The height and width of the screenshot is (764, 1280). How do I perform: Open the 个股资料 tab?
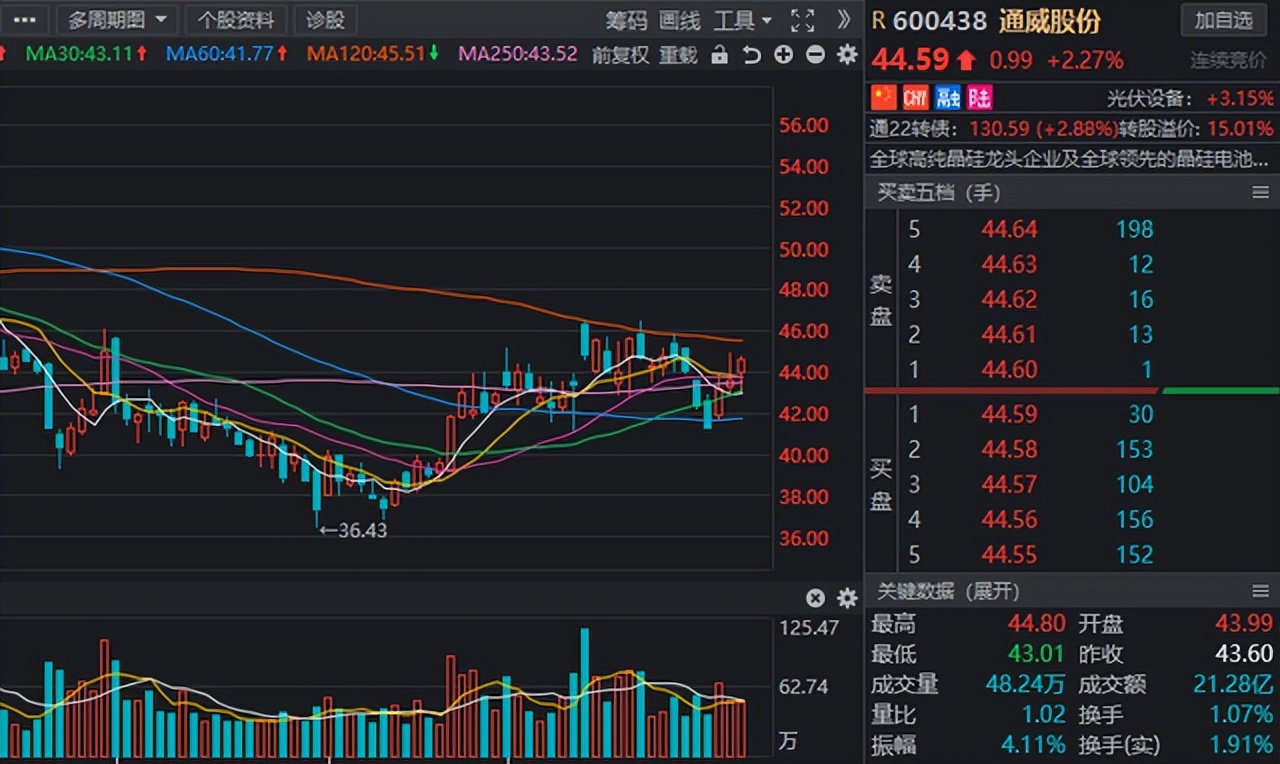click(236, 20)
